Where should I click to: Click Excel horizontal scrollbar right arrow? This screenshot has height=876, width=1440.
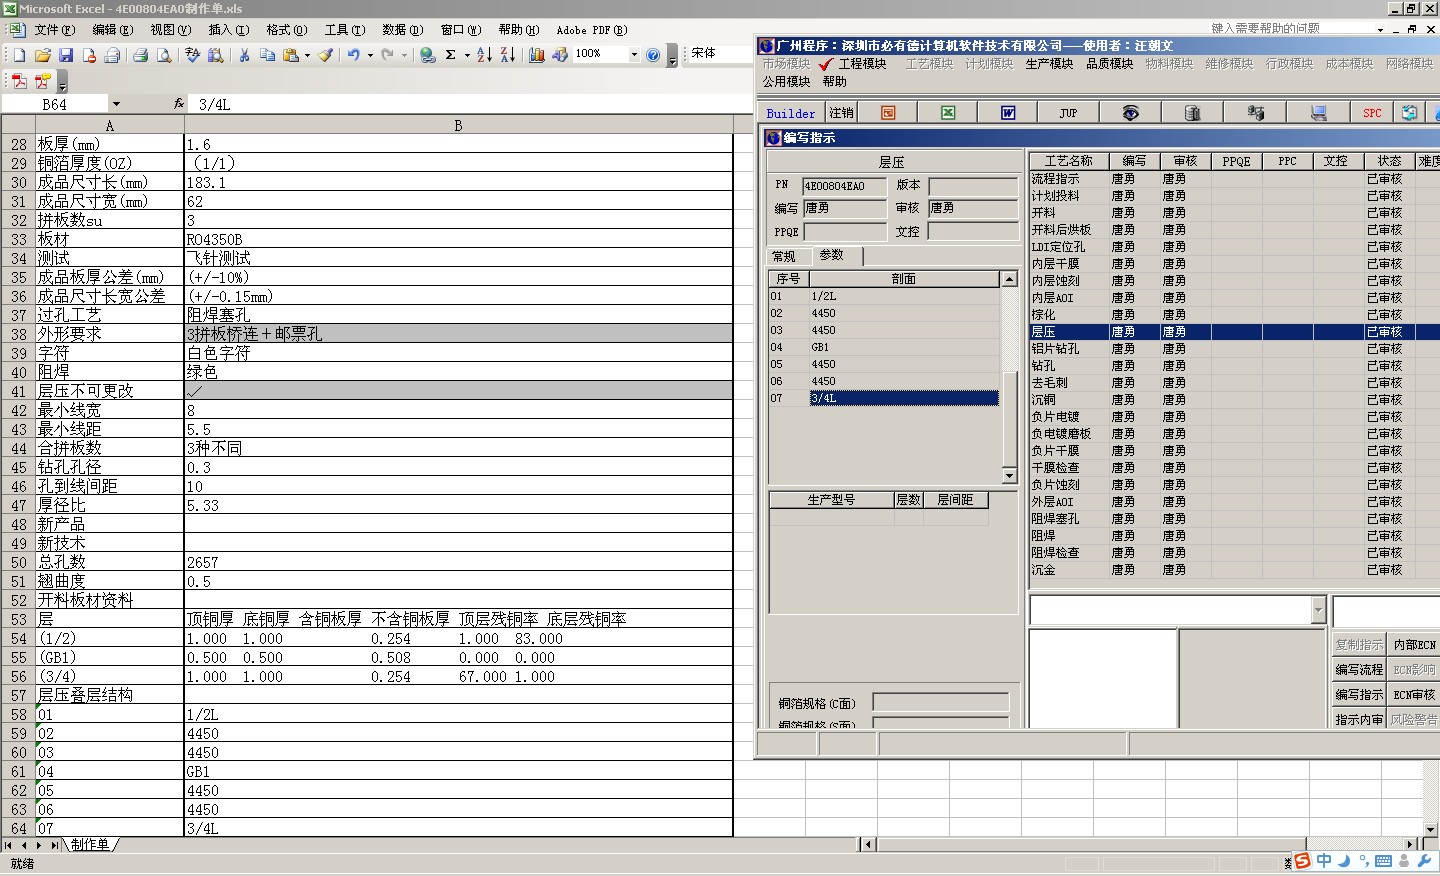tap(1410, 844)
